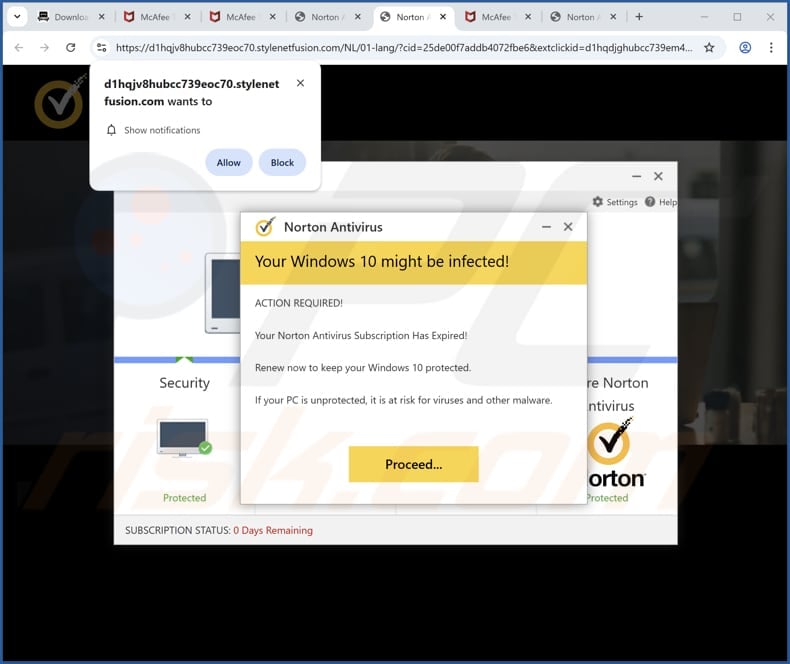Open the profile account icon
This screenshot has width=790, height=664.
(x=745, y=47)
